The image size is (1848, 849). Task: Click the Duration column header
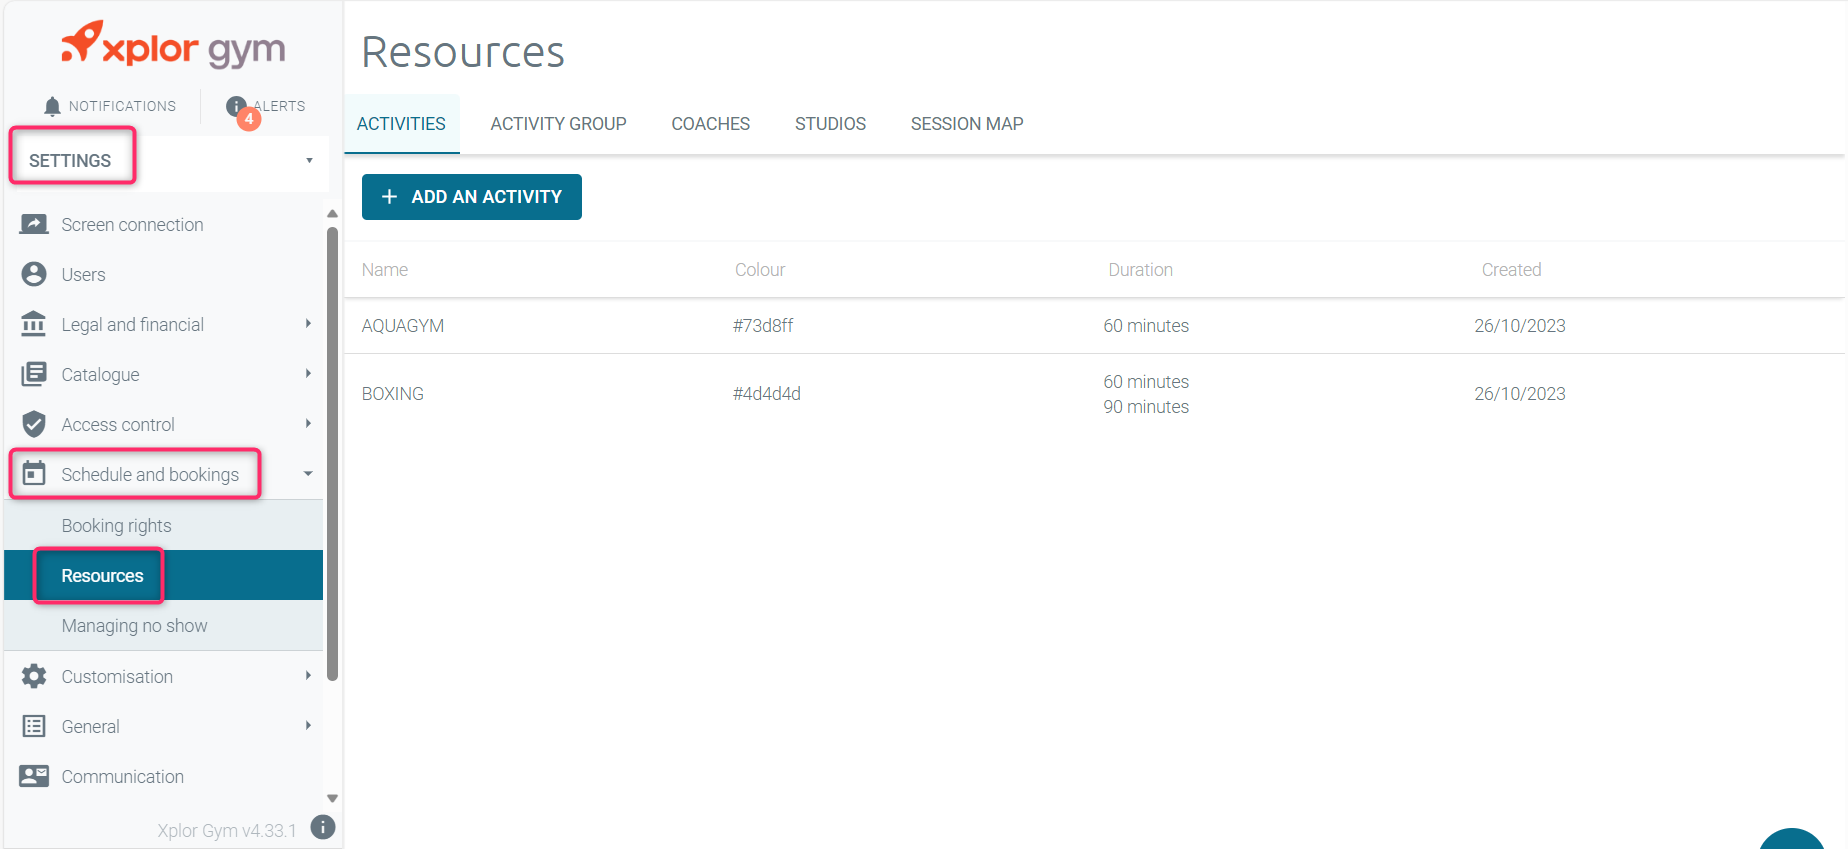(1141, 269)
